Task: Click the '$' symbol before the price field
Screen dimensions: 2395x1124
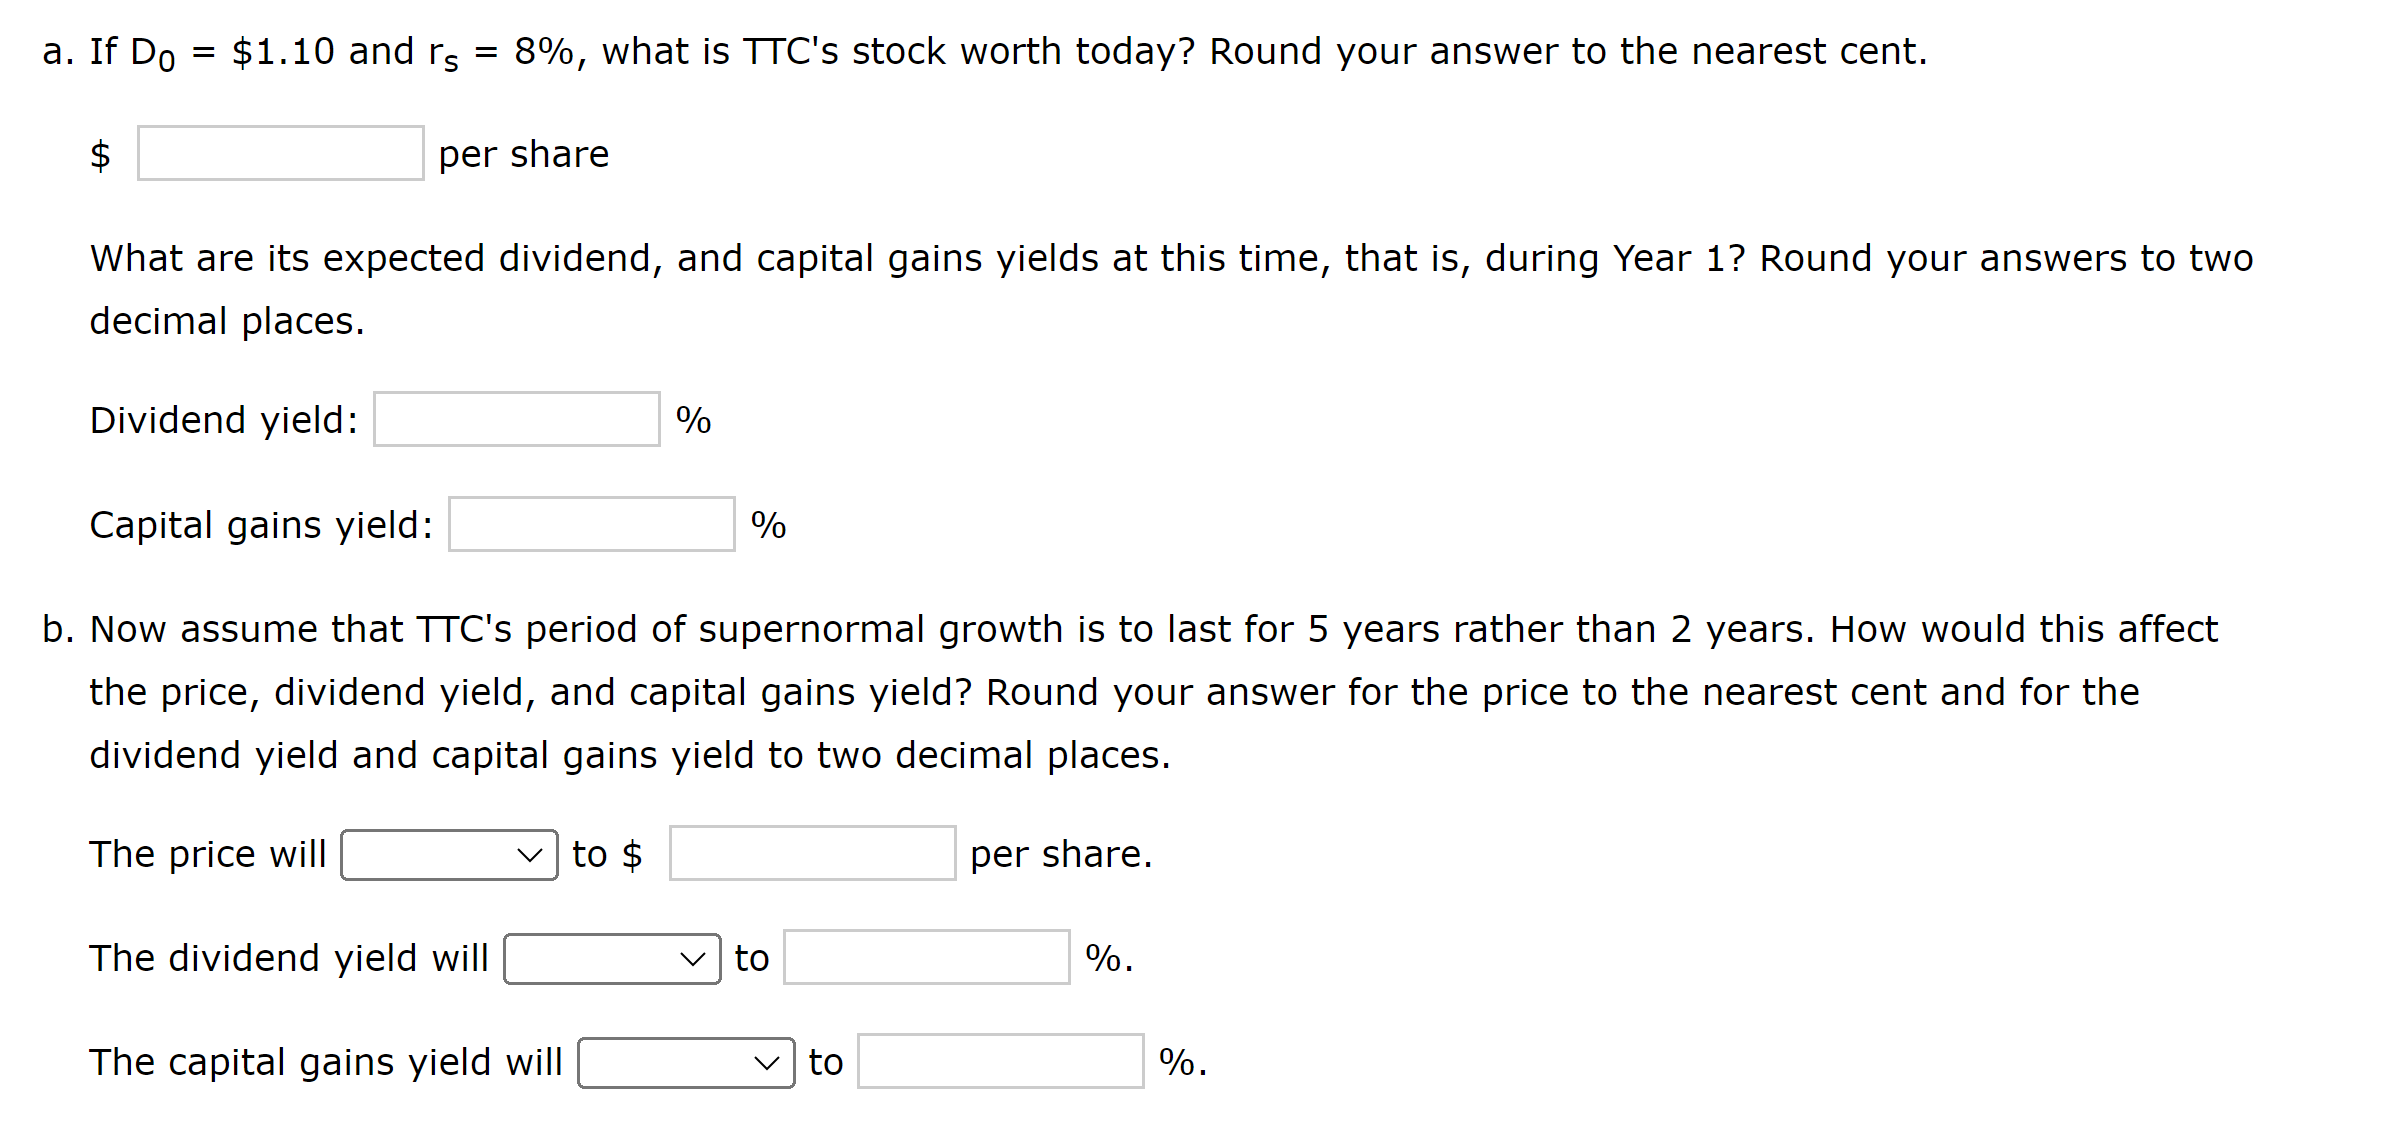Action: [x=100, y=153]
